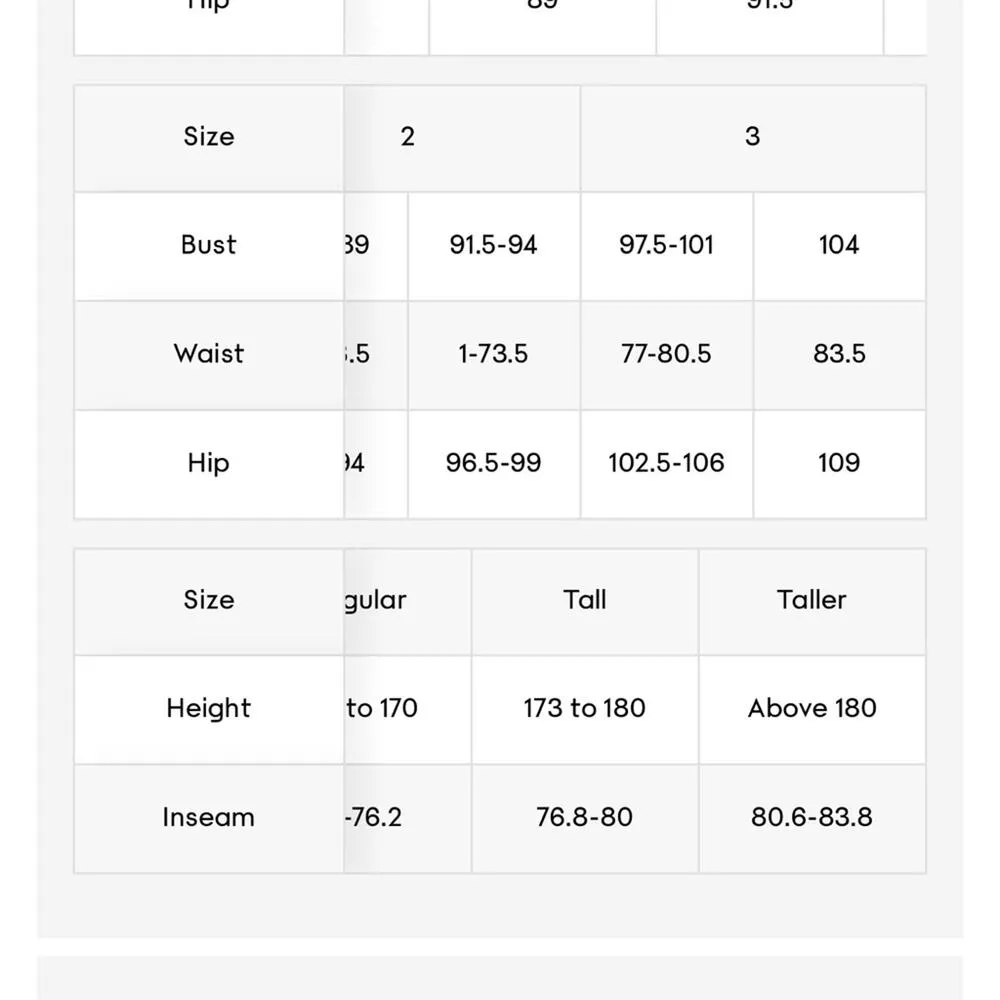Click the 77-80.5 waist measurement cell

(666, 354)
